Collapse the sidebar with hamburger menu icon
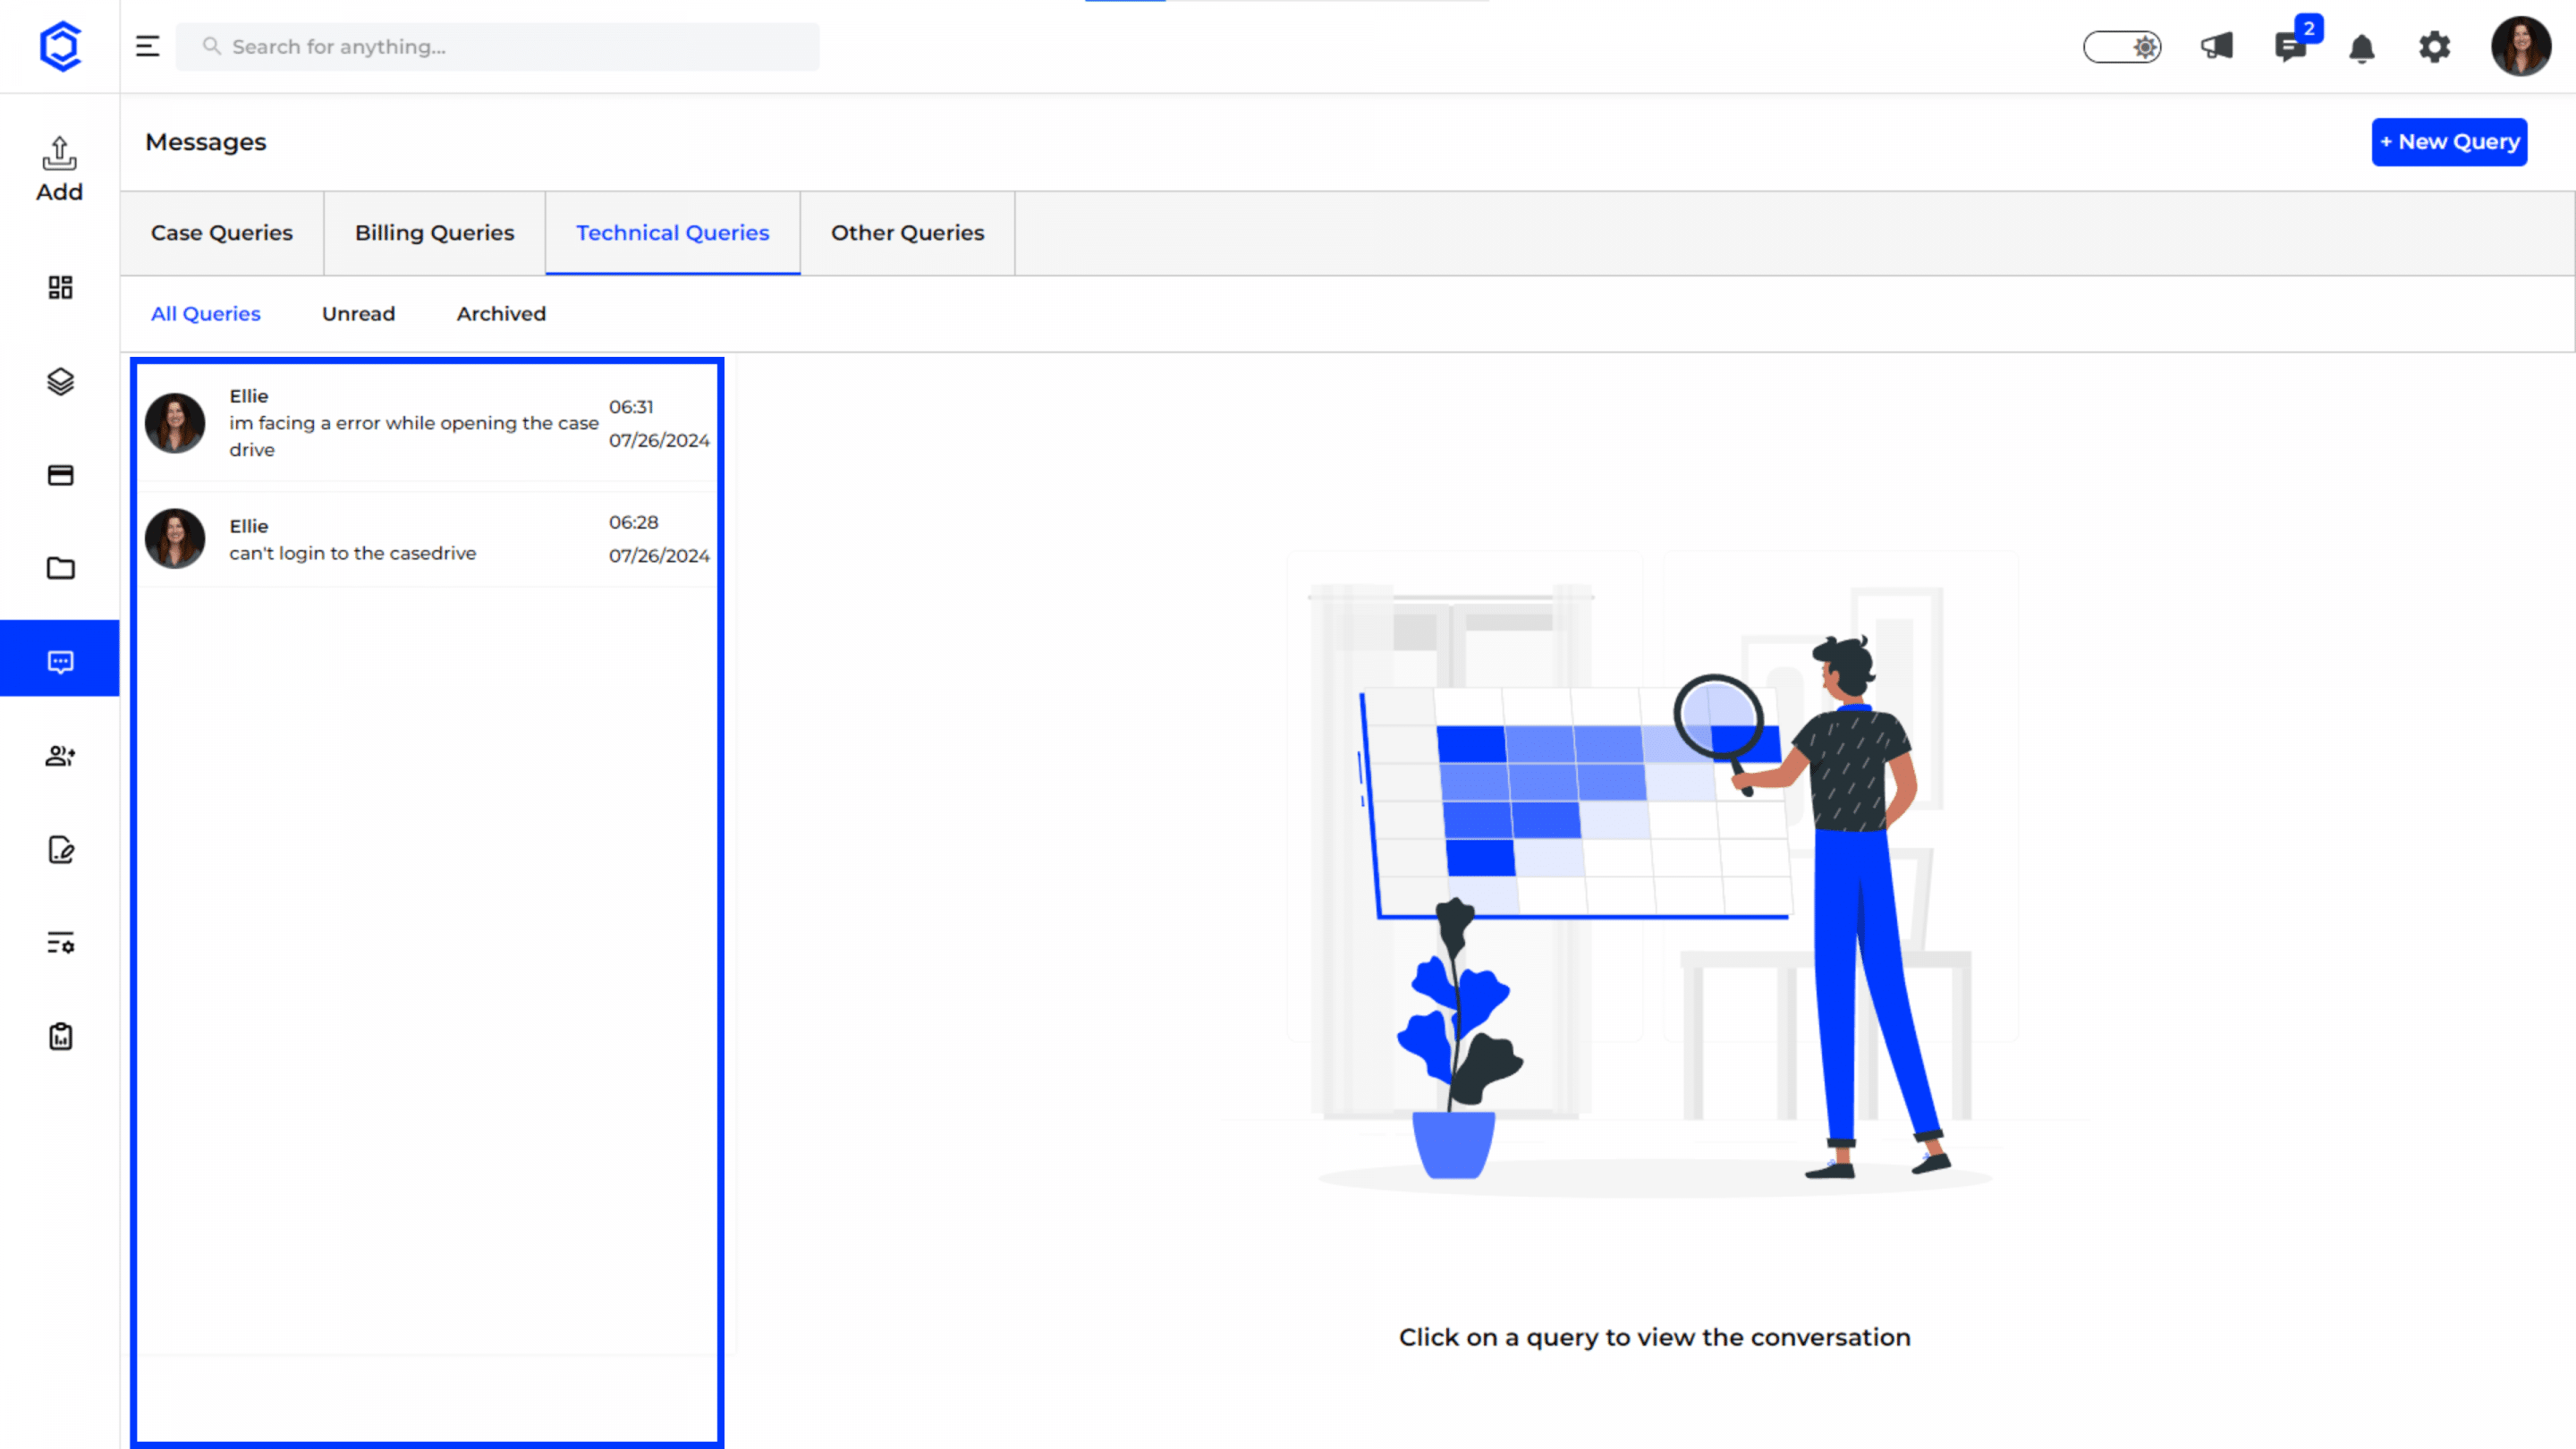The image size is (2576, 1449). point(148,46)
